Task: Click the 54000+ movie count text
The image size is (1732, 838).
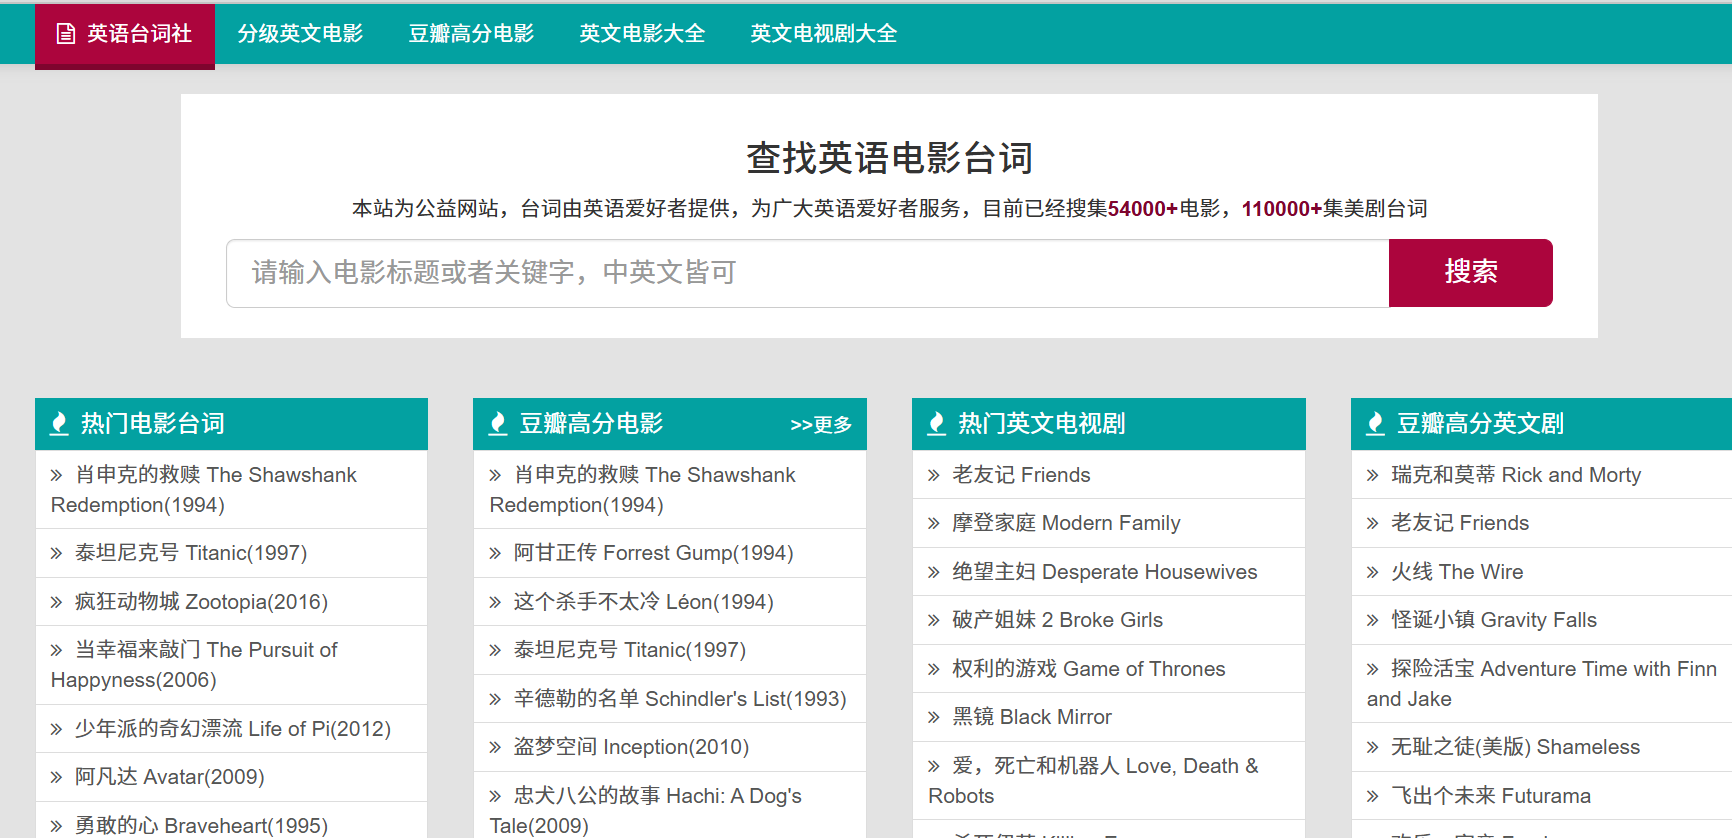Action: 1143,209
